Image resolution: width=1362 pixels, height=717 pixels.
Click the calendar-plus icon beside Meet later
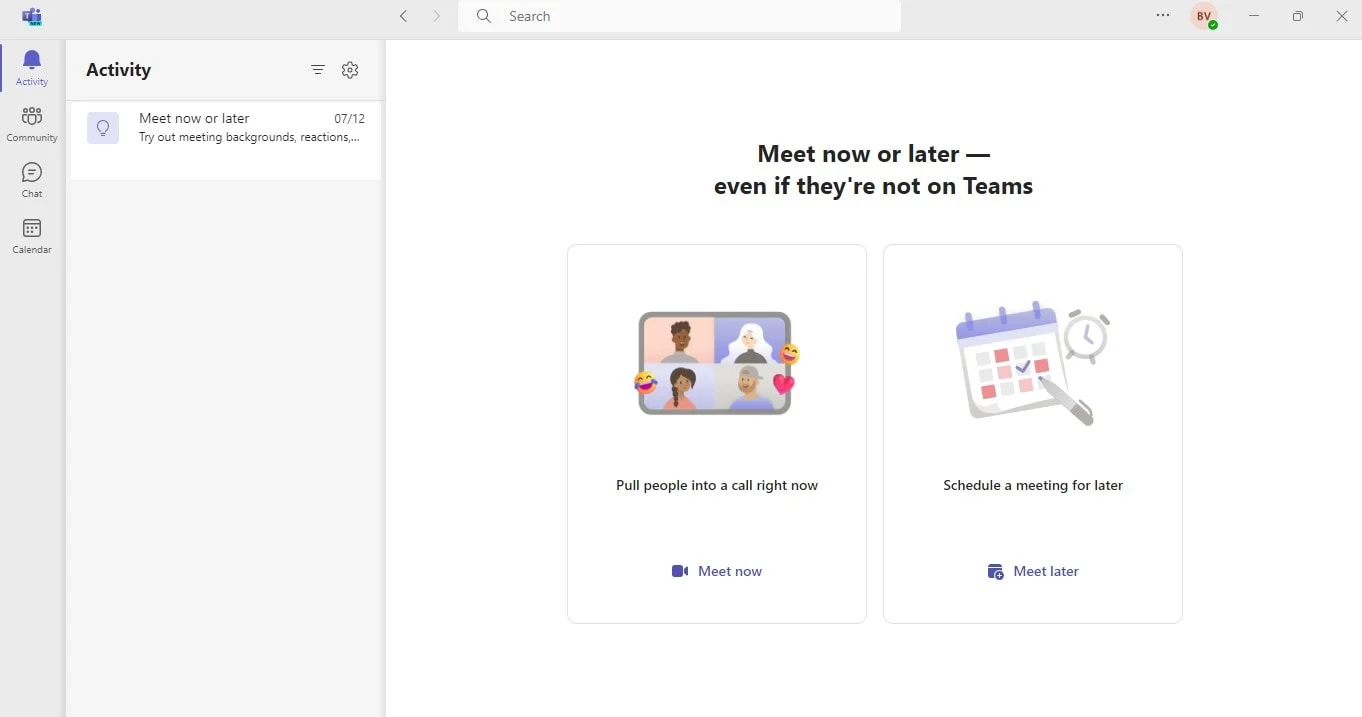click(x=995, y=571)
